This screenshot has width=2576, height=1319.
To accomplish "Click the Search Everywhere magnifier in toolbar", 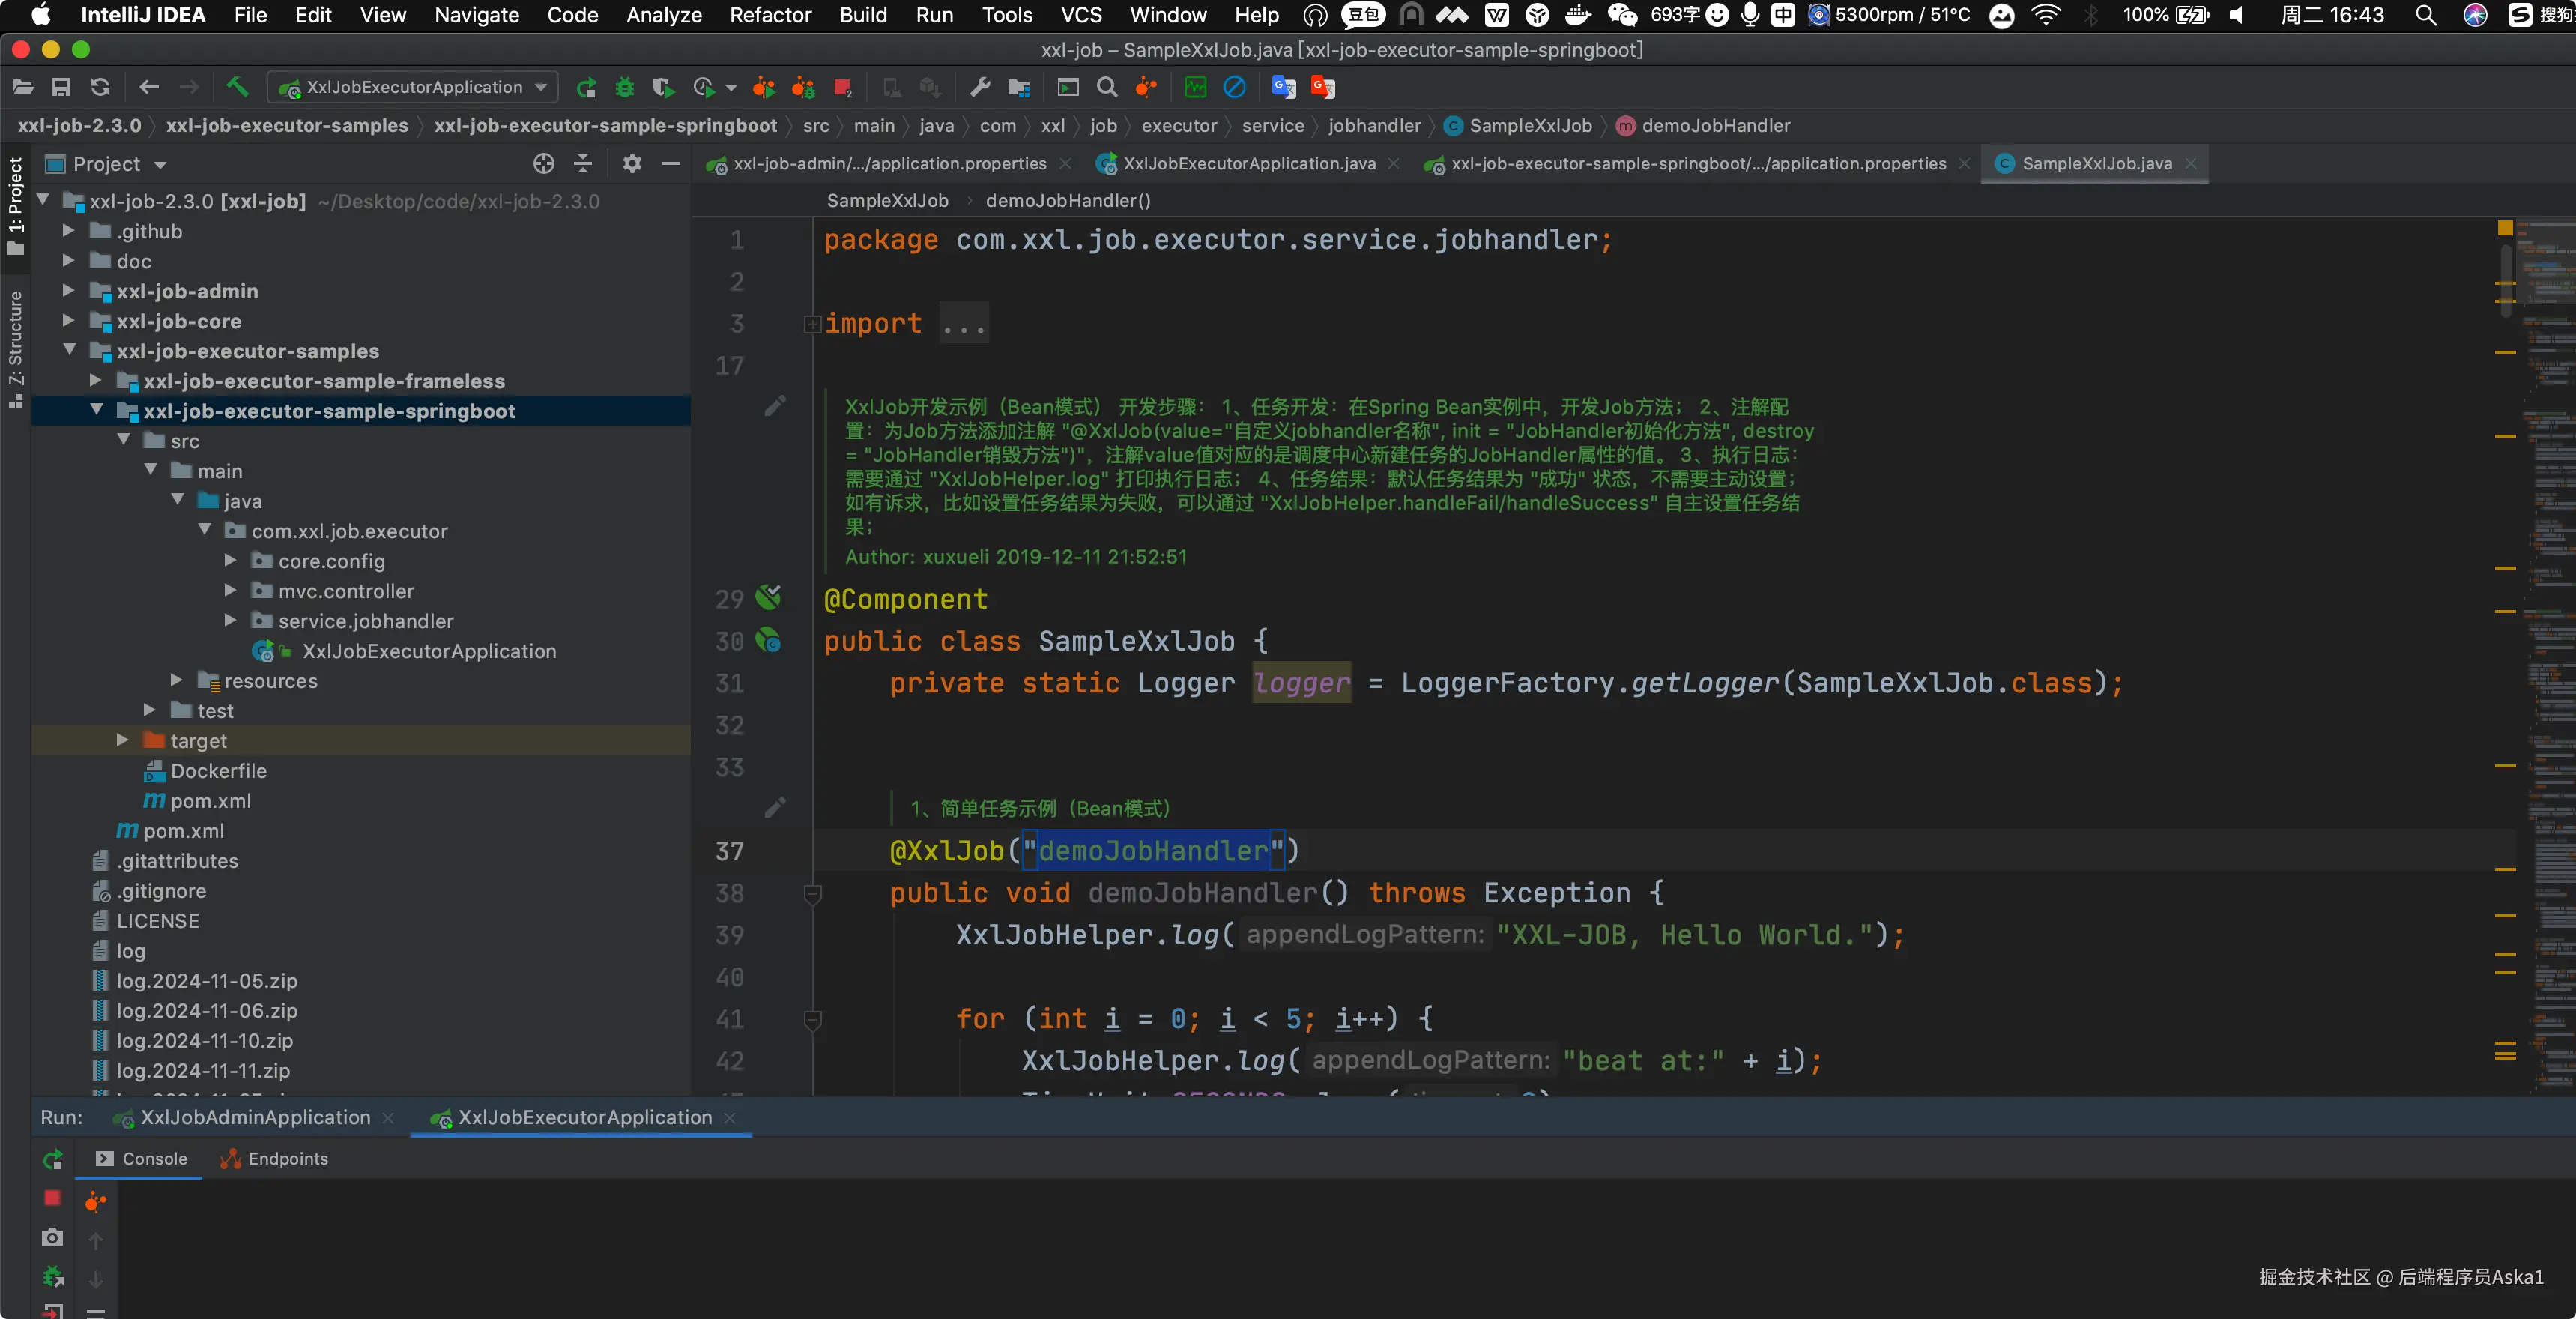I will [1107, 88].
